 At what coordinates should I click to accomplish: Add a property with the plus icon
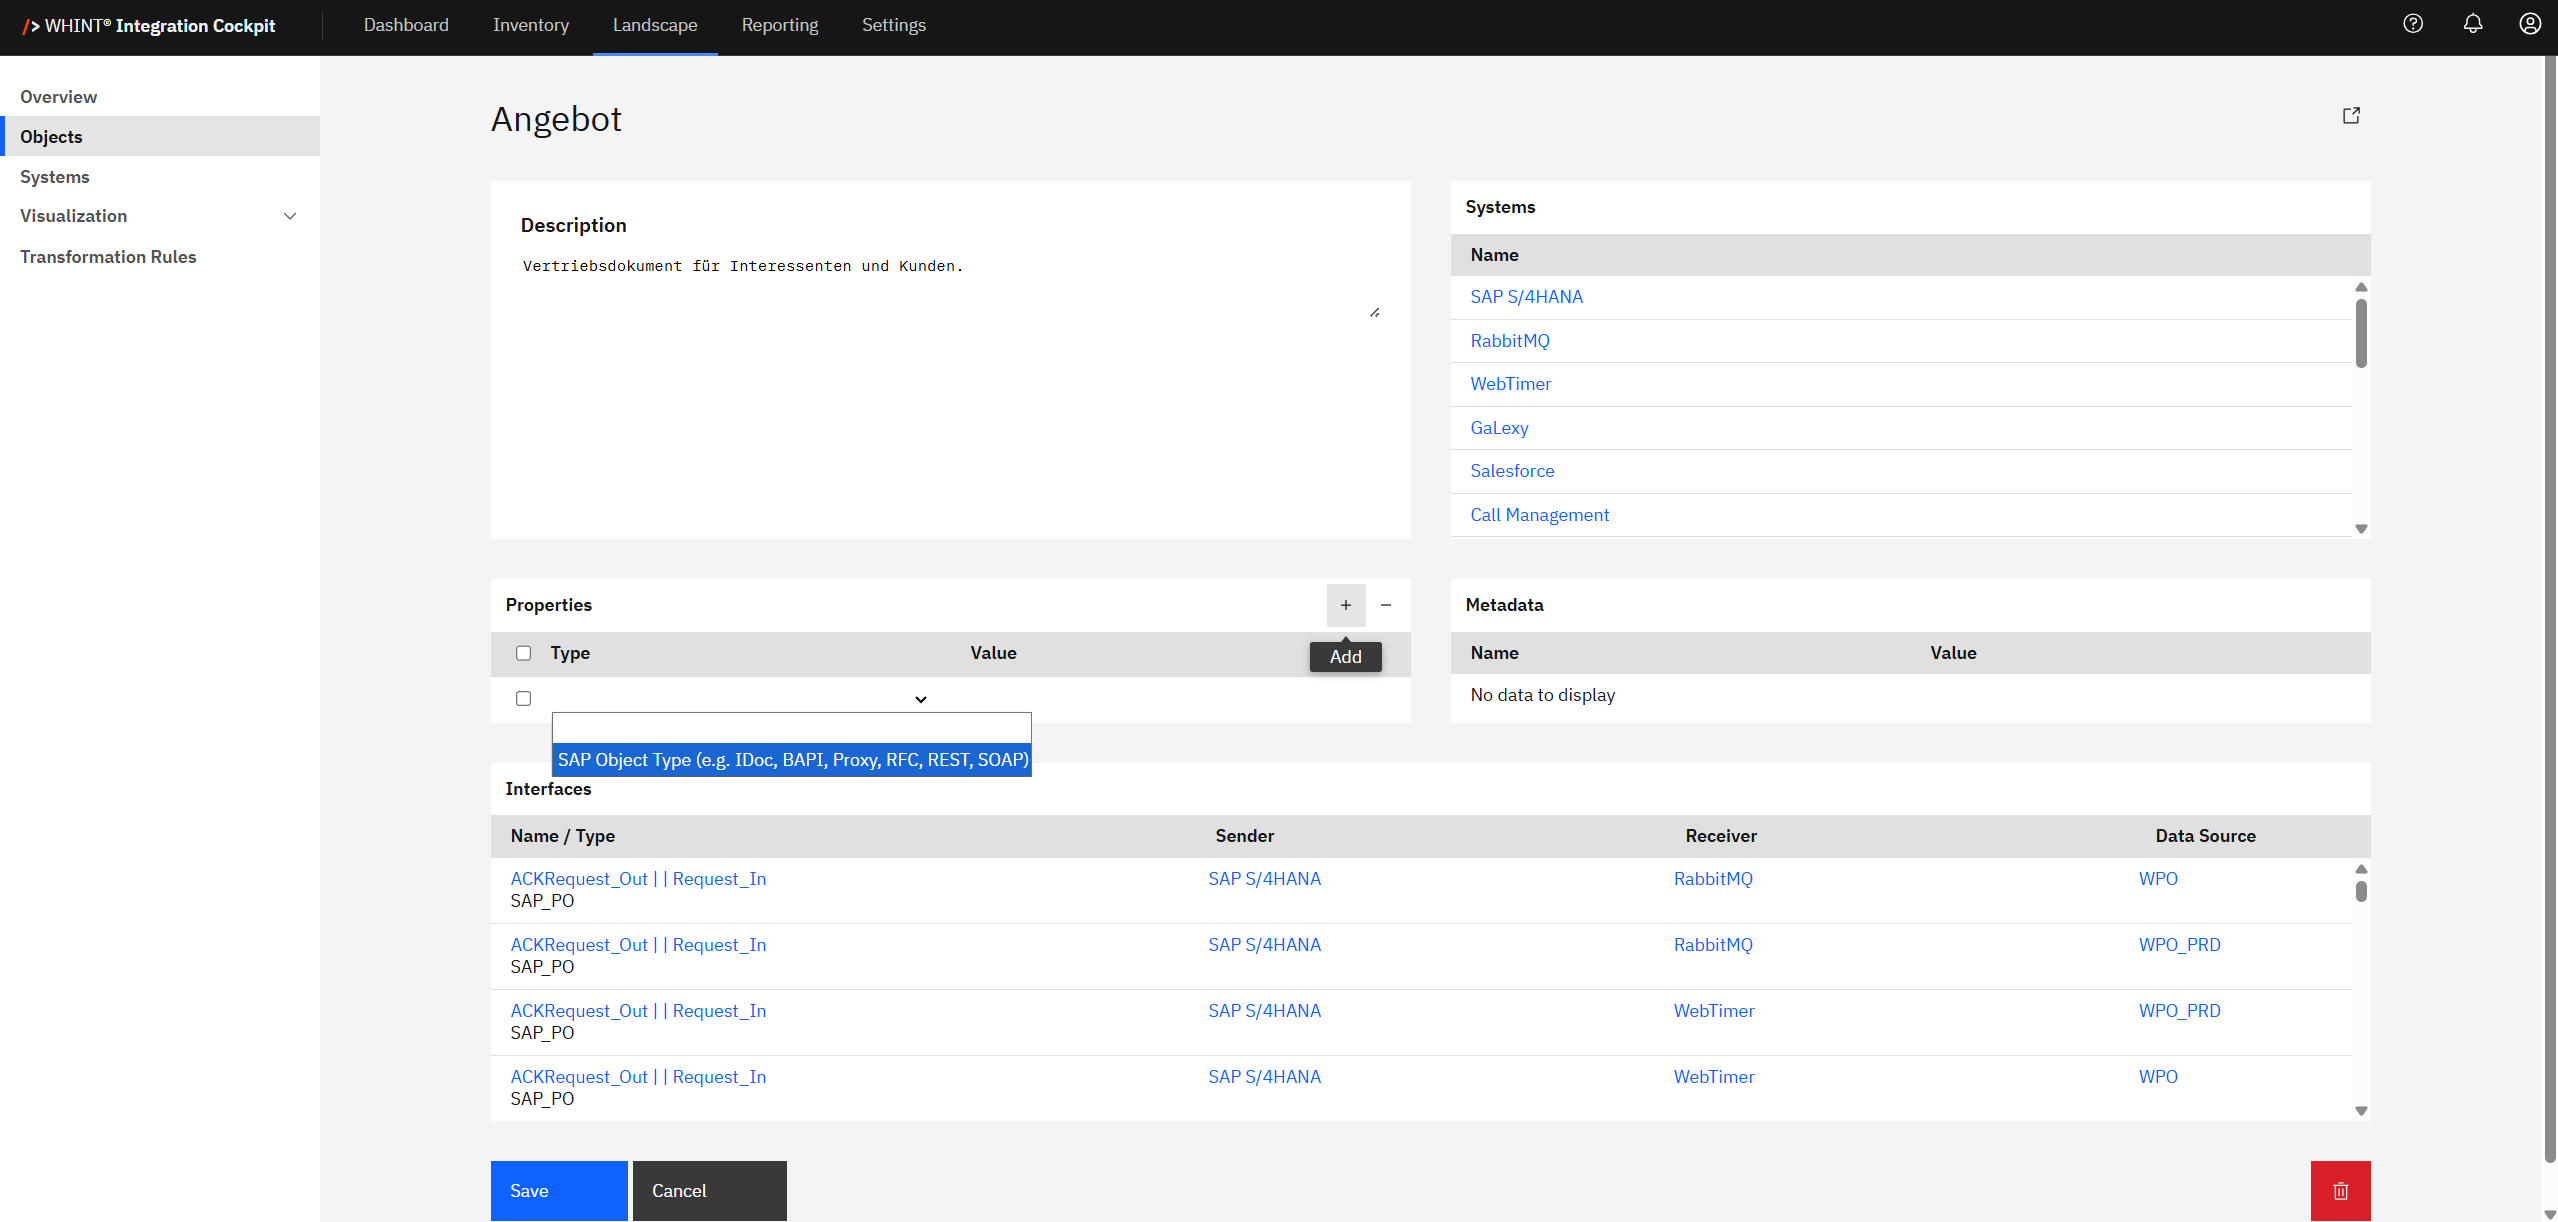[x=1345, y=605]
